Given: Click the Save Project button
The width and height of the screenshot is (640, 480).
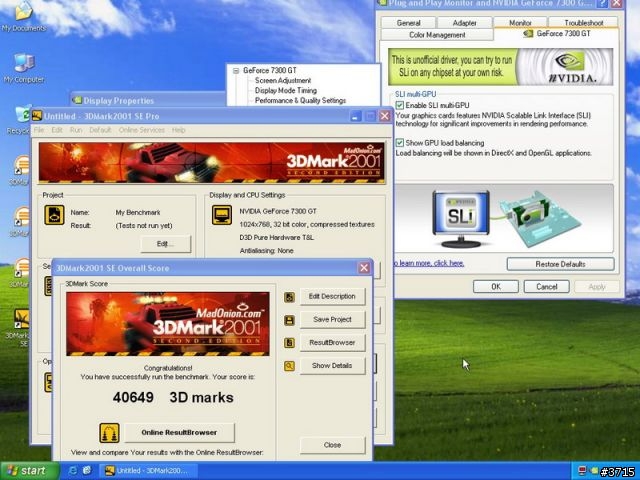Looking at the screenshot, I should pos(332,320).
